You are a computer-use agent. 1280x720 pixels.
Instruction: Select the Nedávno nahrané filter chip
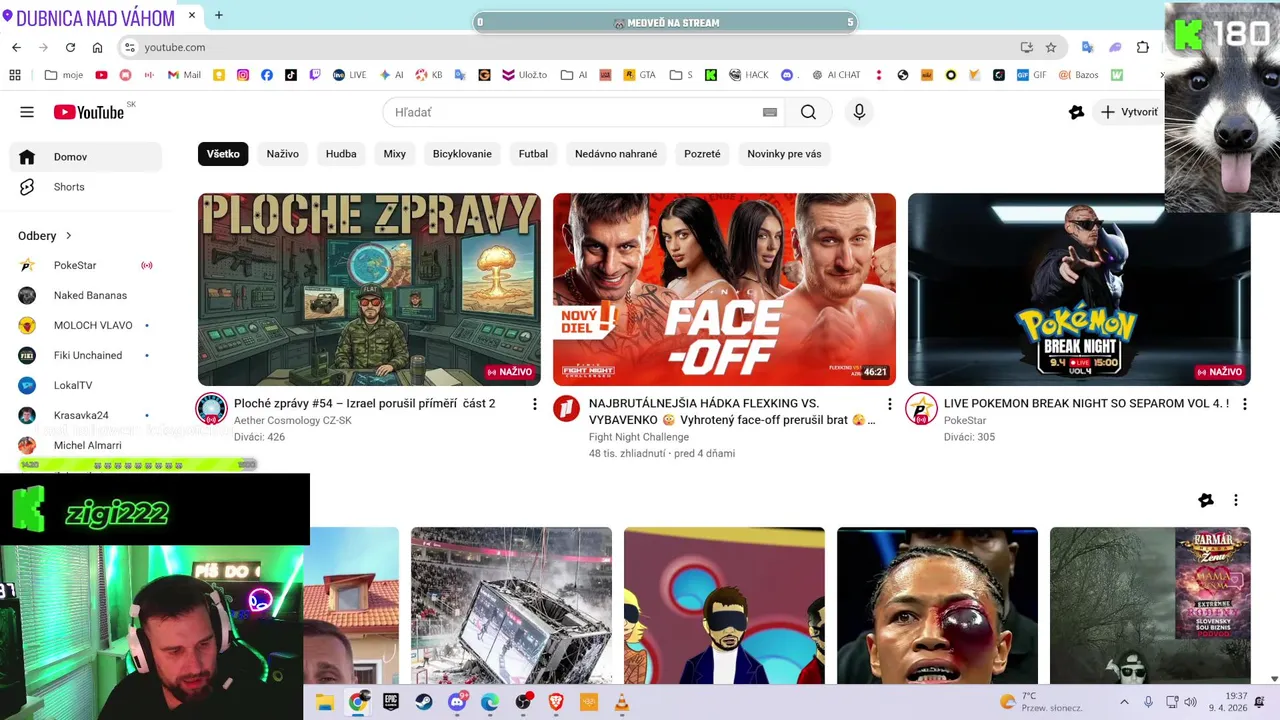click(x=616, y=154)
